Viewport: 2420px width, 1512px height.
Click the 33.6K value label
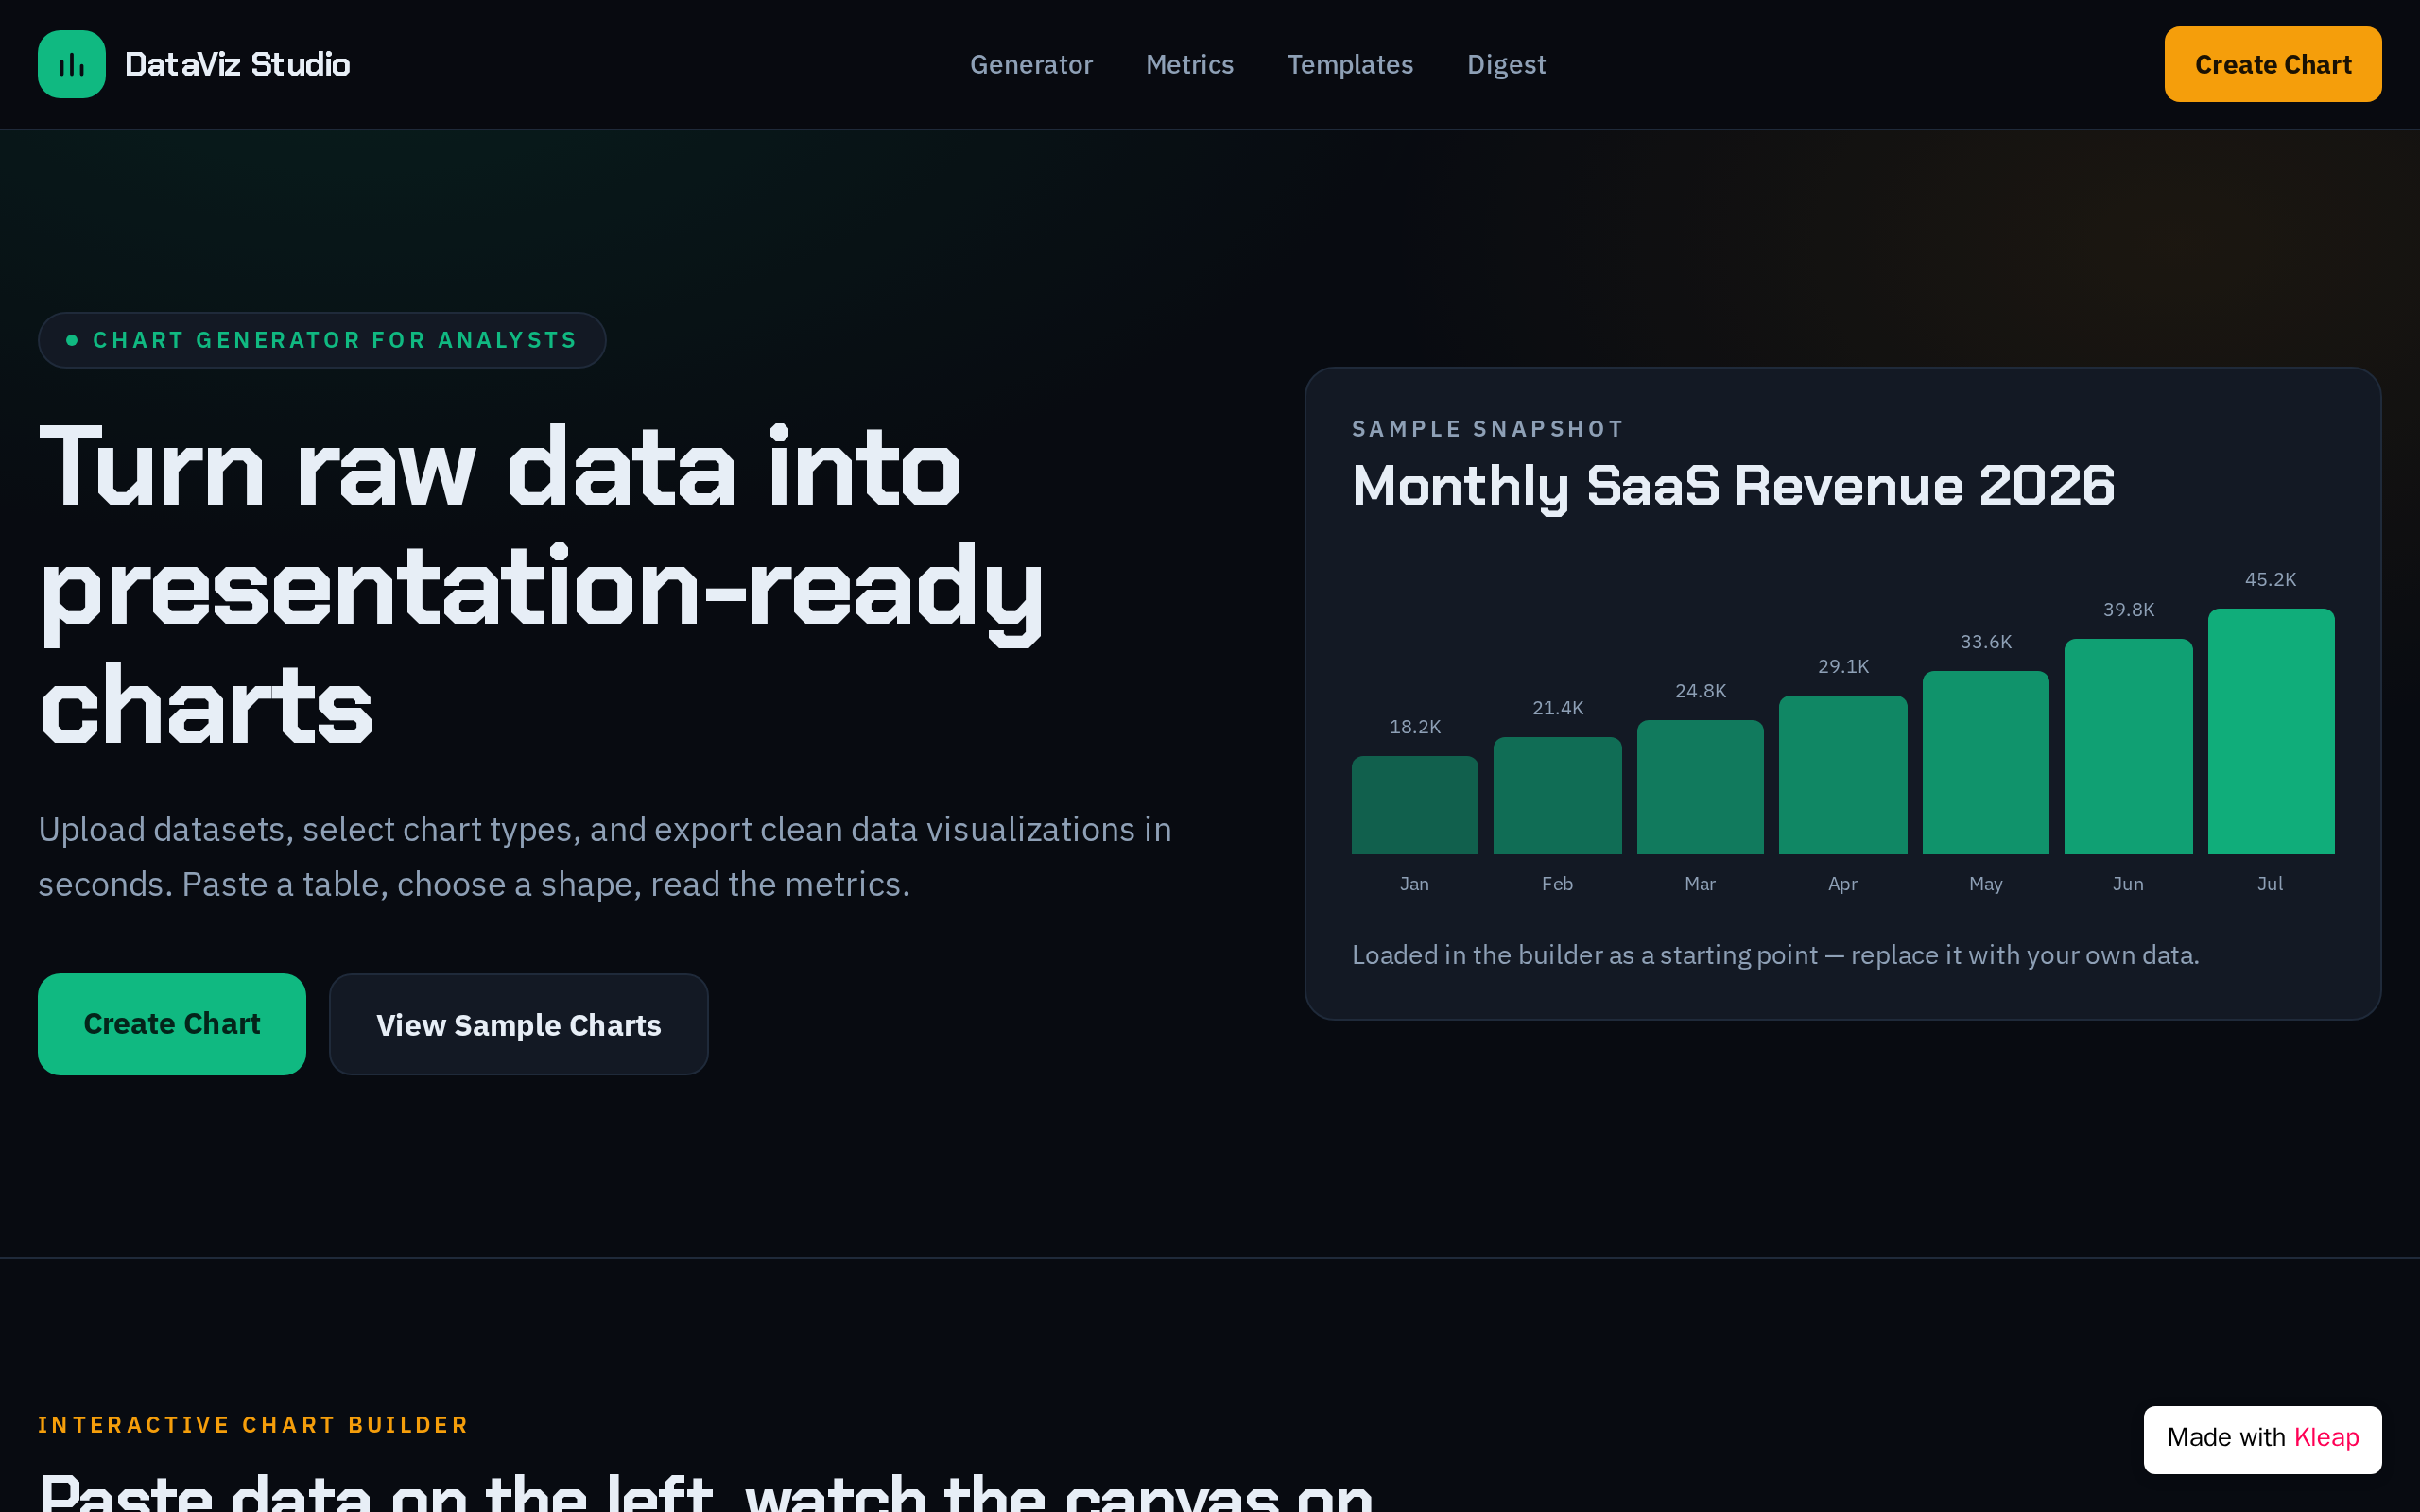pos(1985,642)
